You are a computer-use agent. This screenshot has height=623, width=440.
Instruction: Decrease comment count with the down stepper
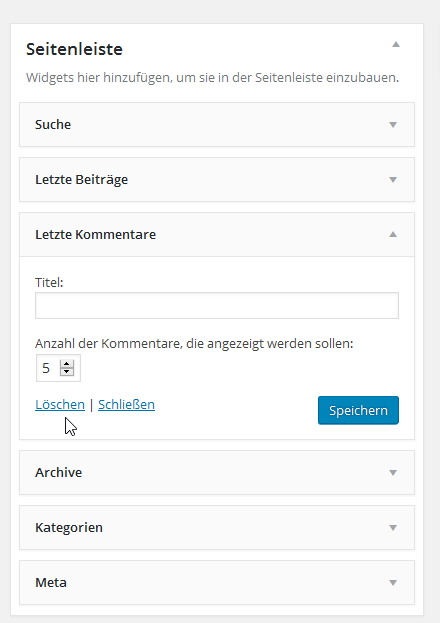coord(67,371)
